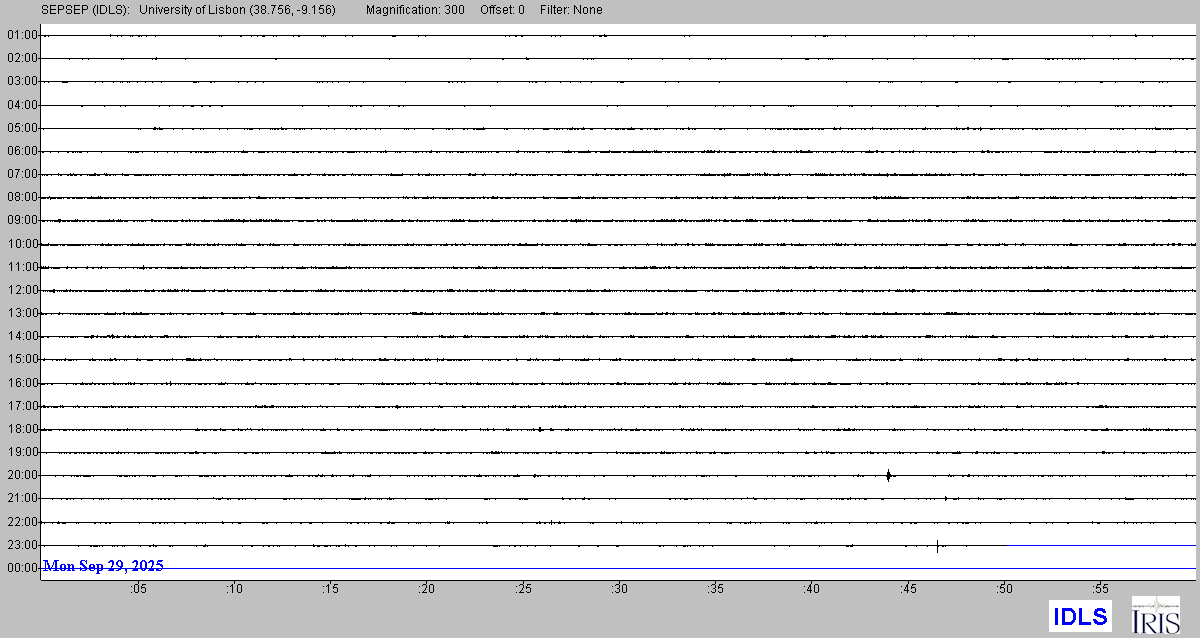Screen dimensions: 1200x638
Task: Click the 00:00 hour label
Action: tap(22, 568)
